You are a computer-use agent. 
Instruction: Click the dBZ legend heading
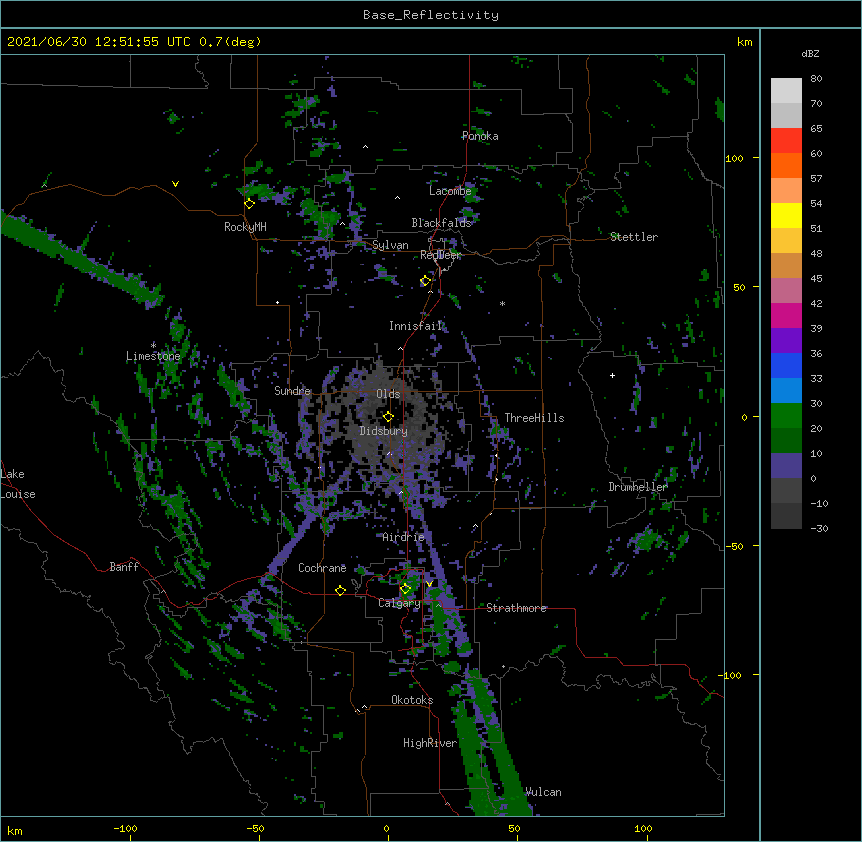(810, 53)
